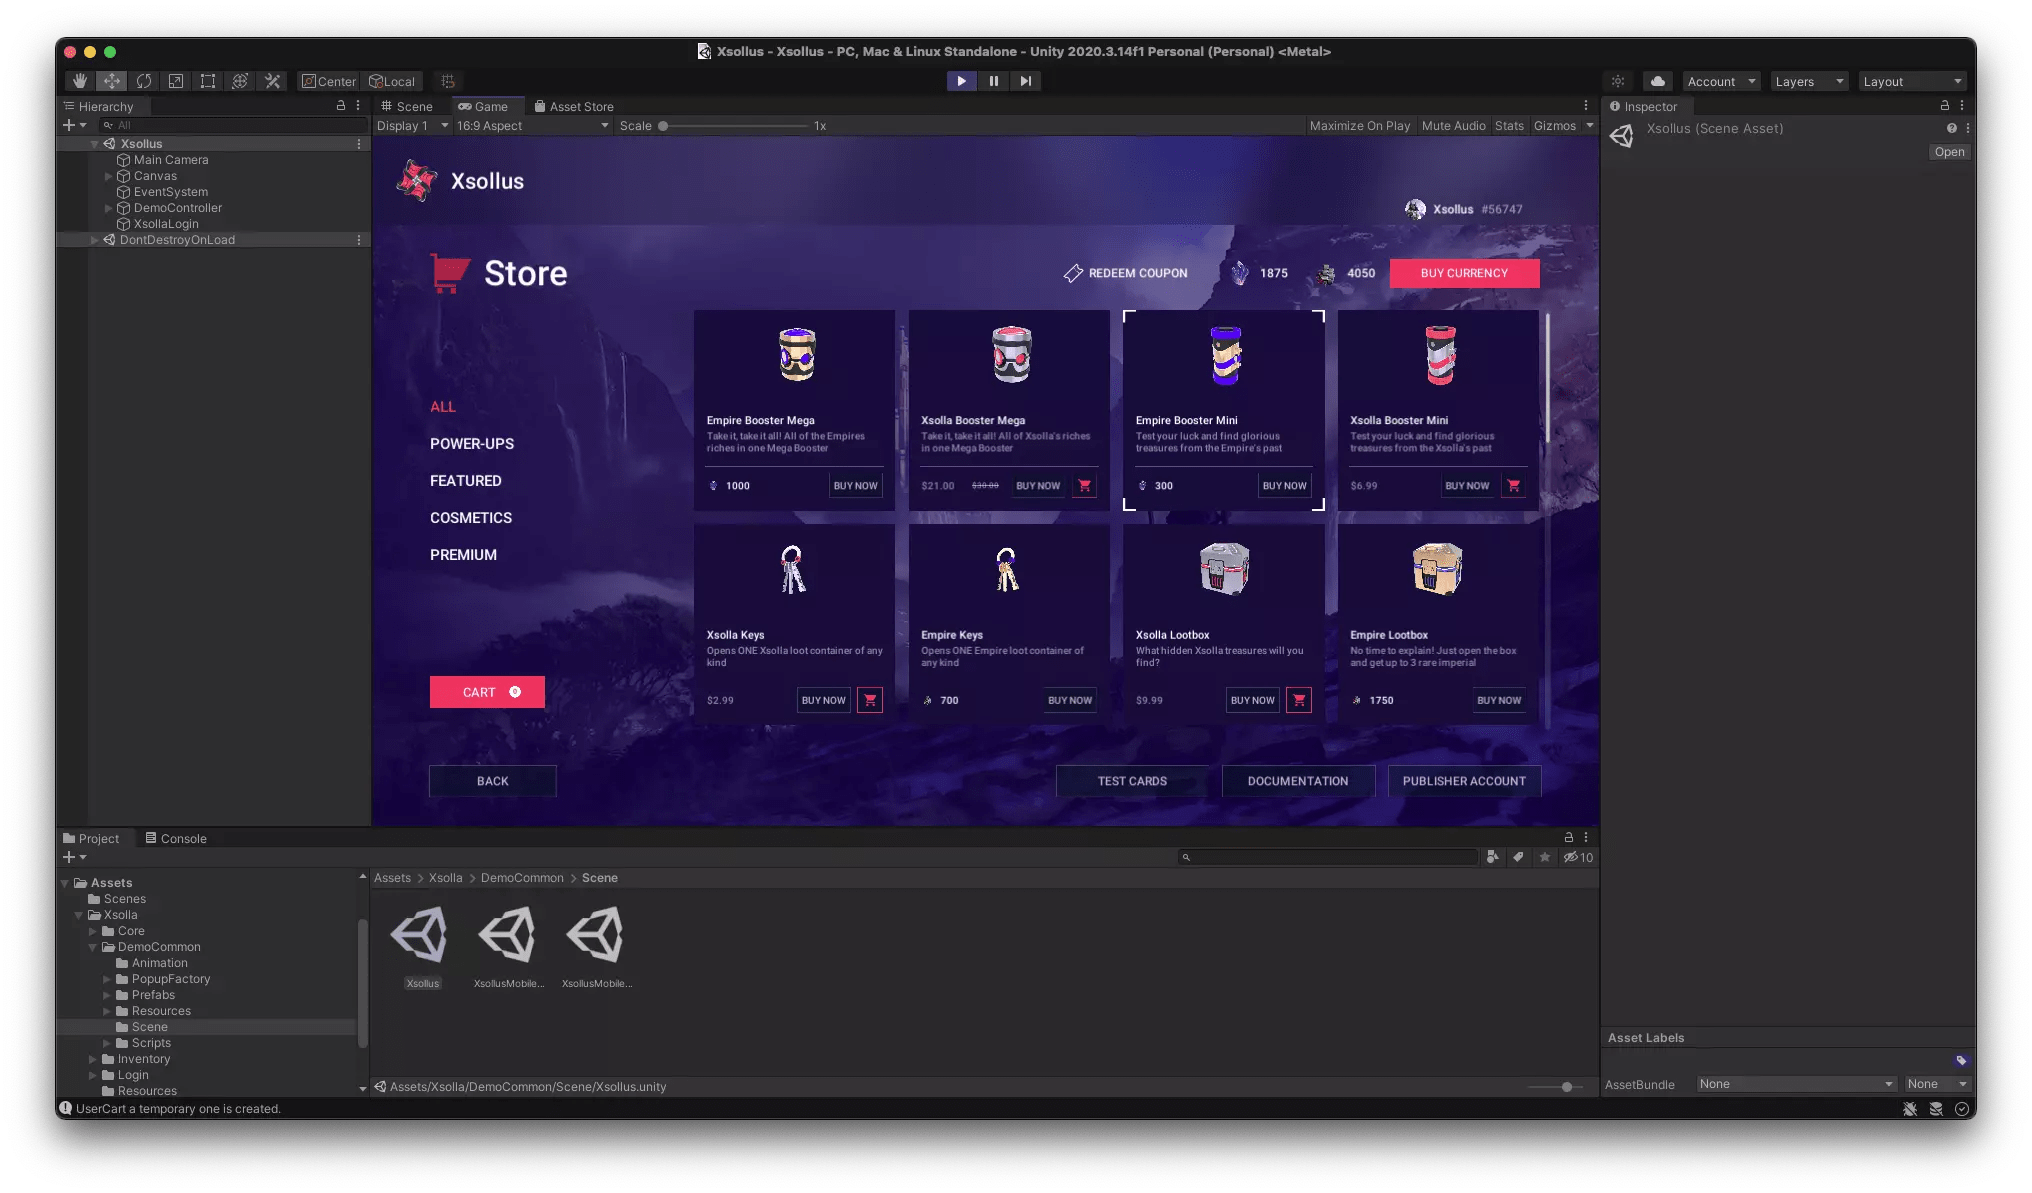This screenshot has width=2032, height=1193.
Task: Switch to the Console tab
Action: pyautogui.click(x=176, y=838)
